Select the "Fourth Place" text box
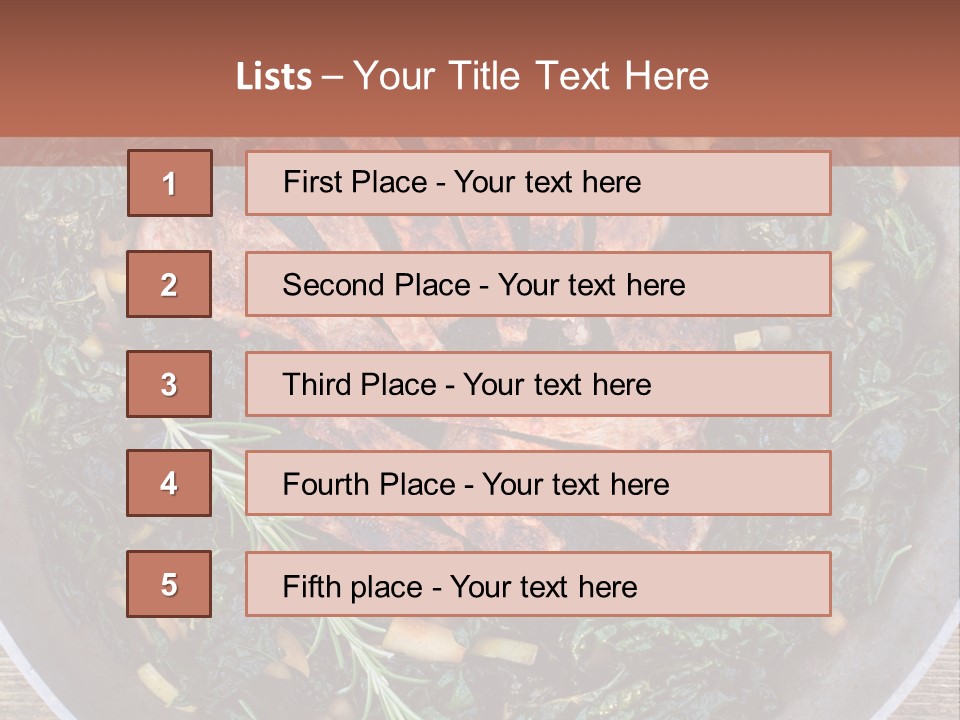960x720 pixels. pyautogui.click(x=538, y=484)
